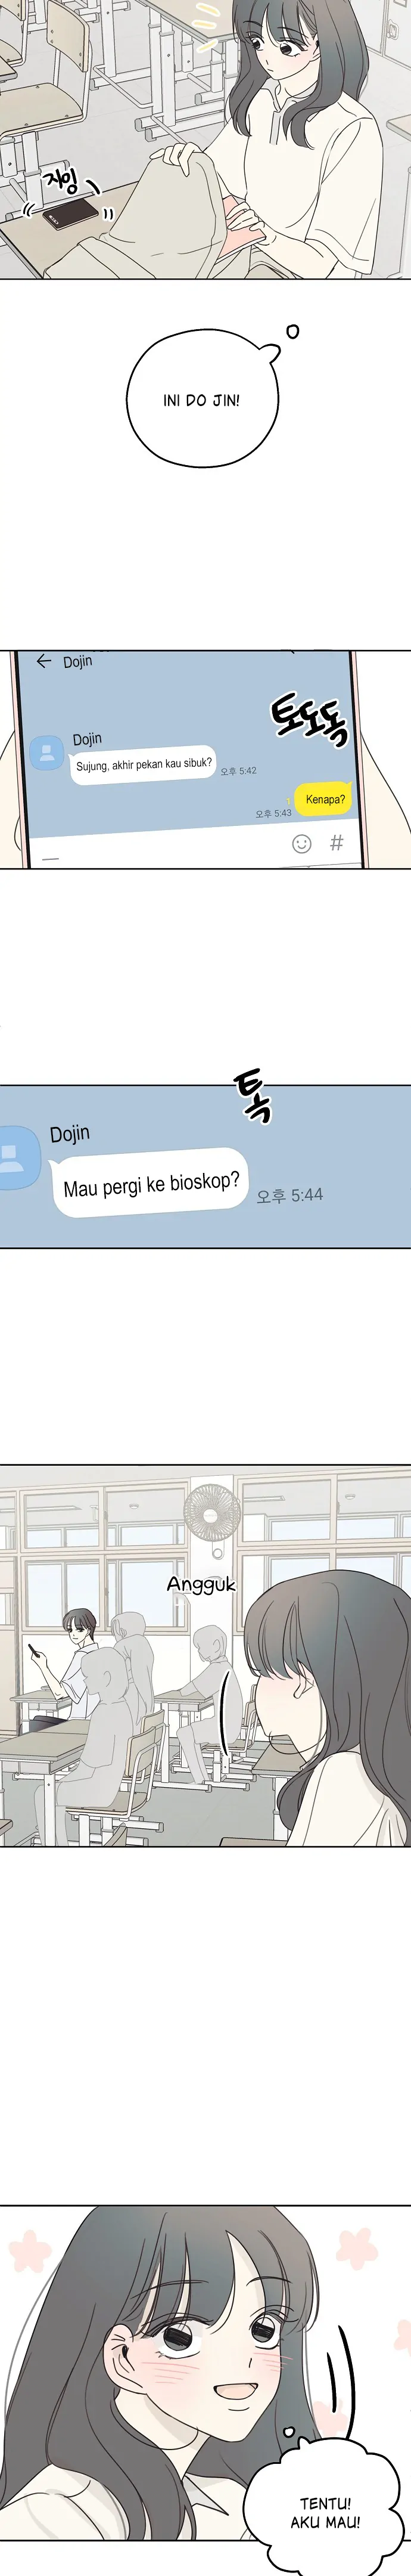The image size is (411, 2576).
Task: Tap the yellow Kenapa? message bubble
Action: 324,799
